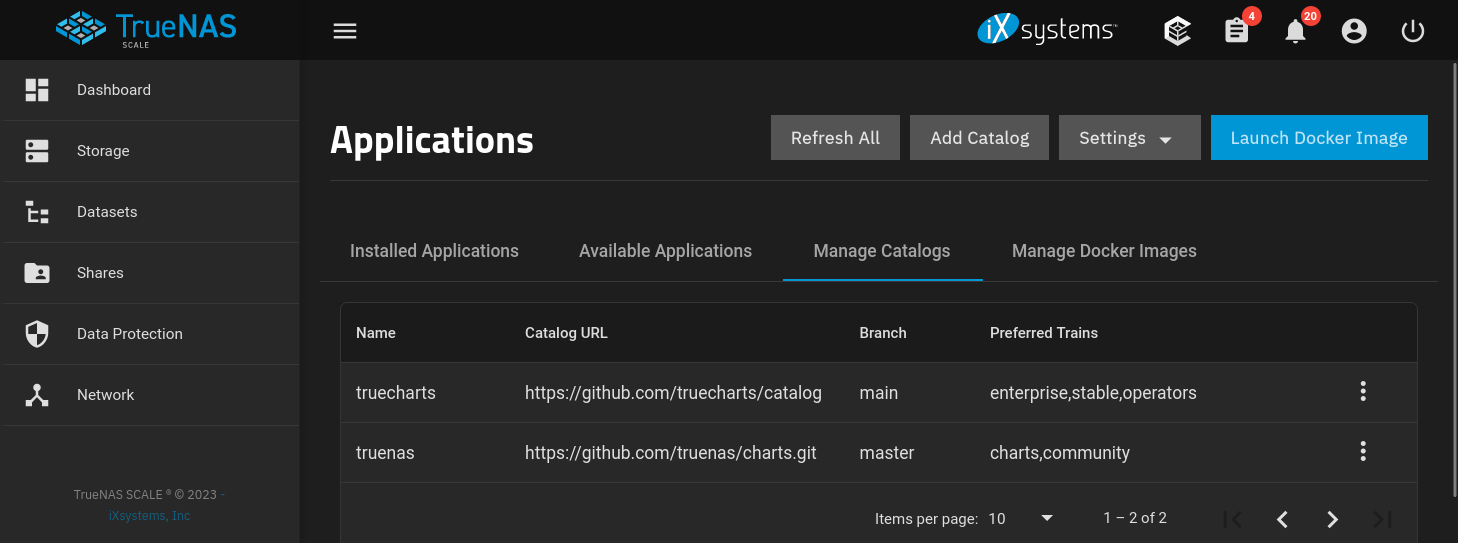Click the main branch cell

[879, 393]
